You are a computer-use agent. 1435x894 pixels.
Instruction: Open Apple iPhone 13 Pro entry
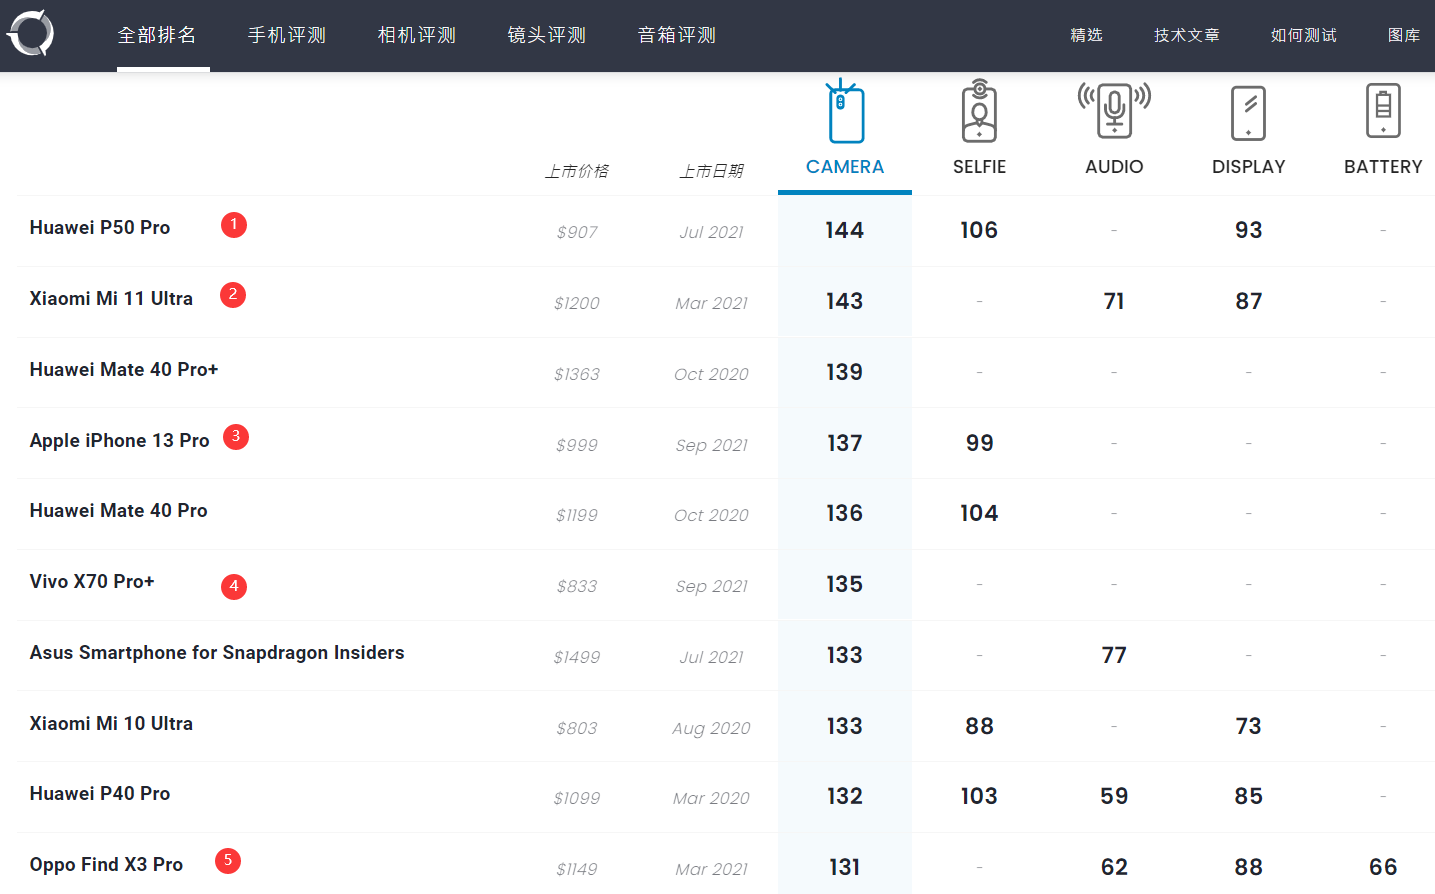click(x=119, y=441)
